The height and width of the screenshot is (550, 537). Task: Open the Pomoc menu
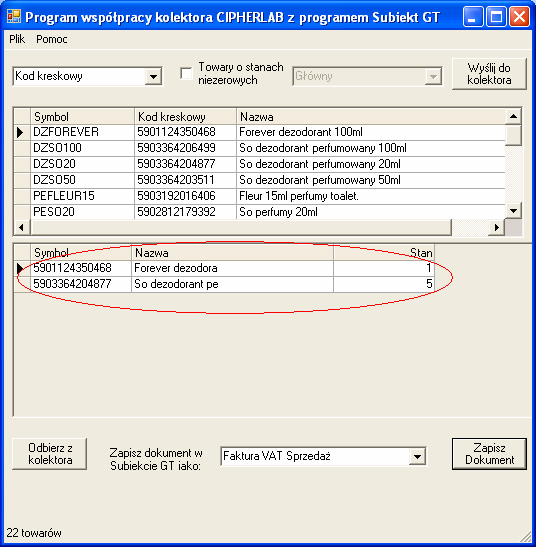point(52,39)
